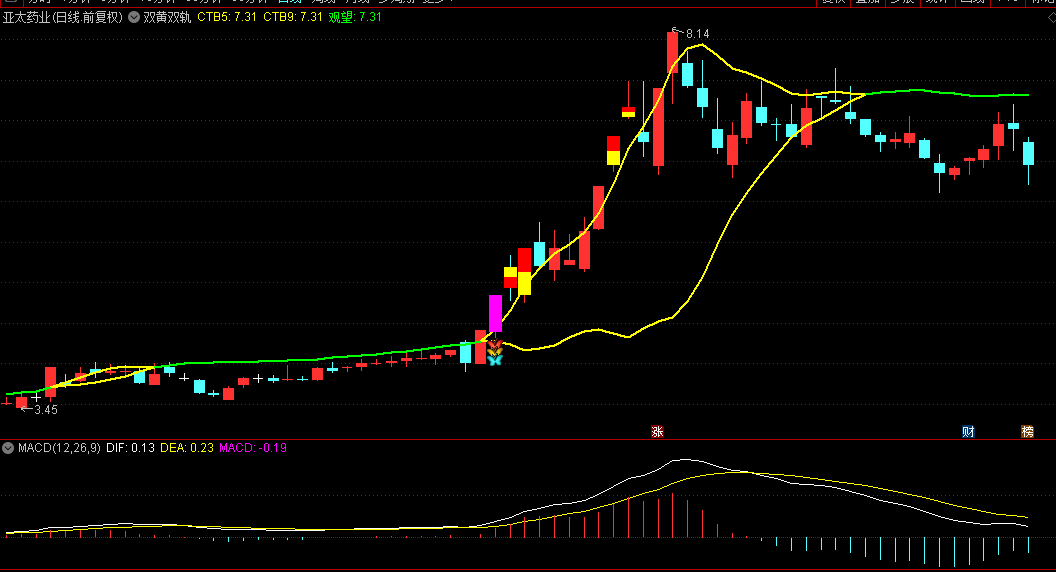Click the 榜 ranking marker

pos(1028,432)
